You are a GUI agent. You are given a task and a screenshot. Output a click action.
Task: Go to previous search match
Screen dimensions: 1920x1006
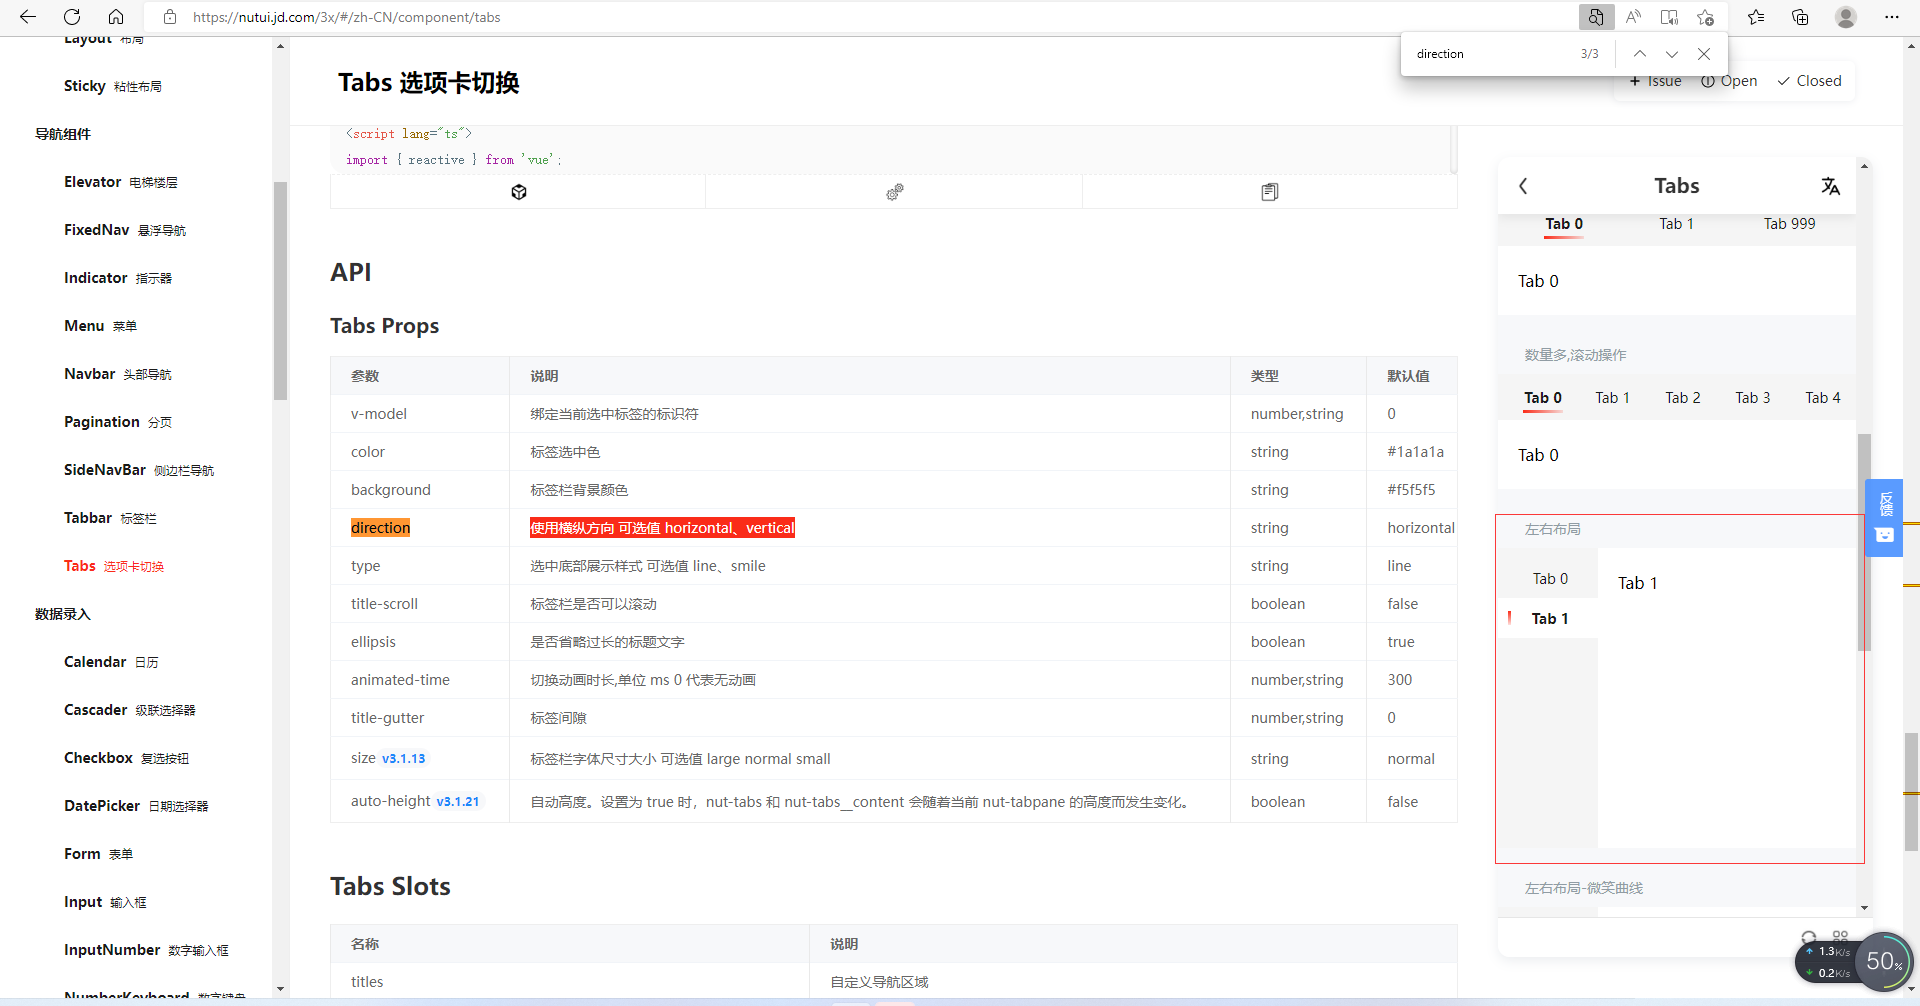click(1639, 53)
